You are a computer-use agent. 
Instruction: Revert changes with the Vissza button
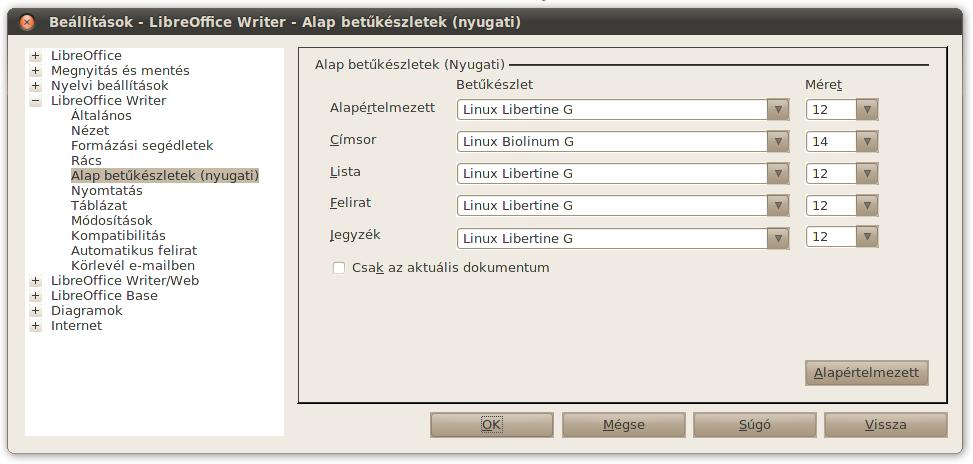tap(886, 425)
